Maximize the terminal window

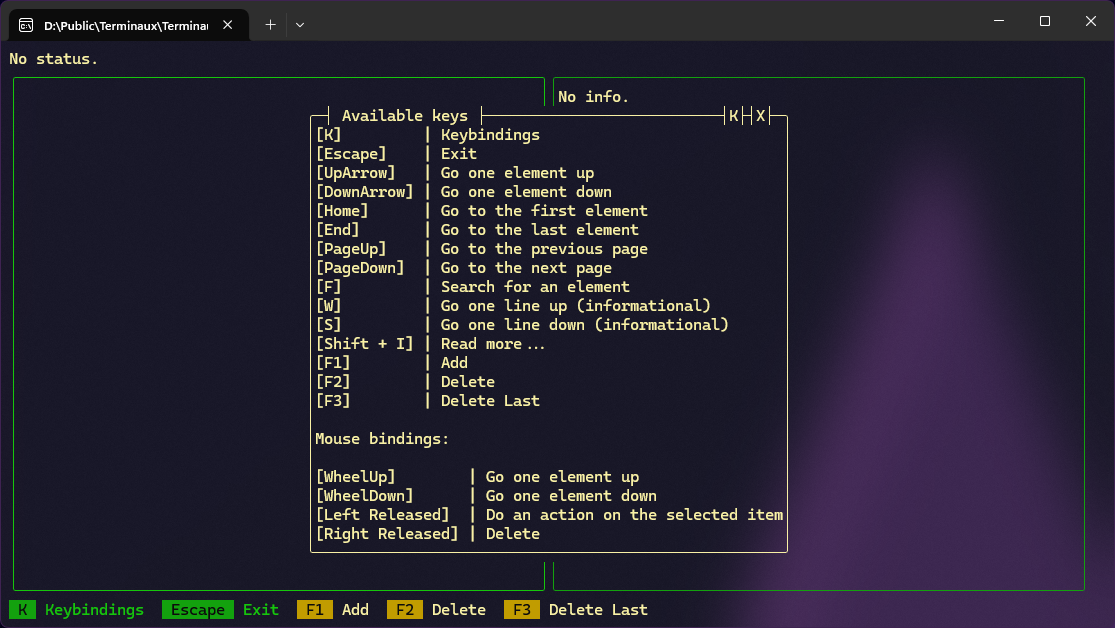tap(1044, 21)
